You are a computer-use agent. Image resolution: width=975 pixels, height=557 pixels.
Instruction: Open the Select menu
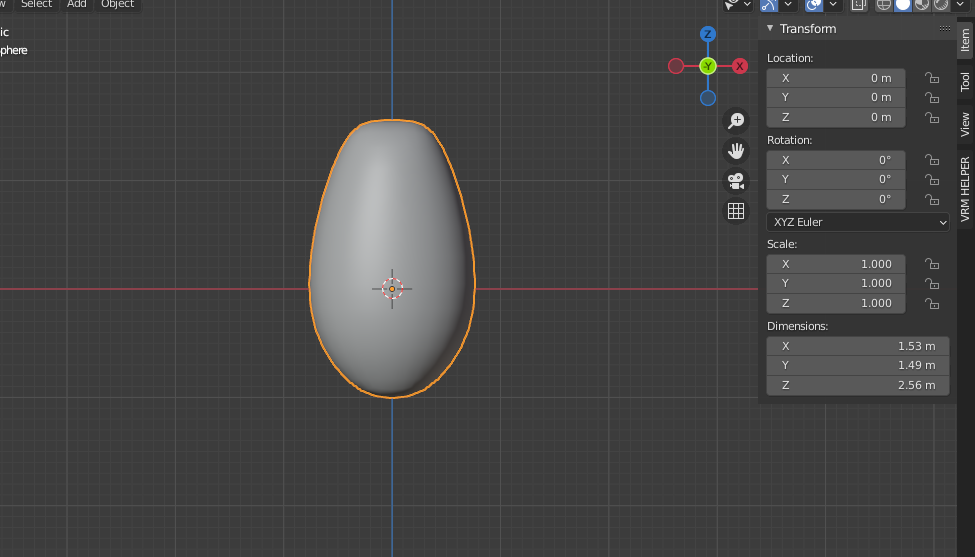click(x=36, y=4)
